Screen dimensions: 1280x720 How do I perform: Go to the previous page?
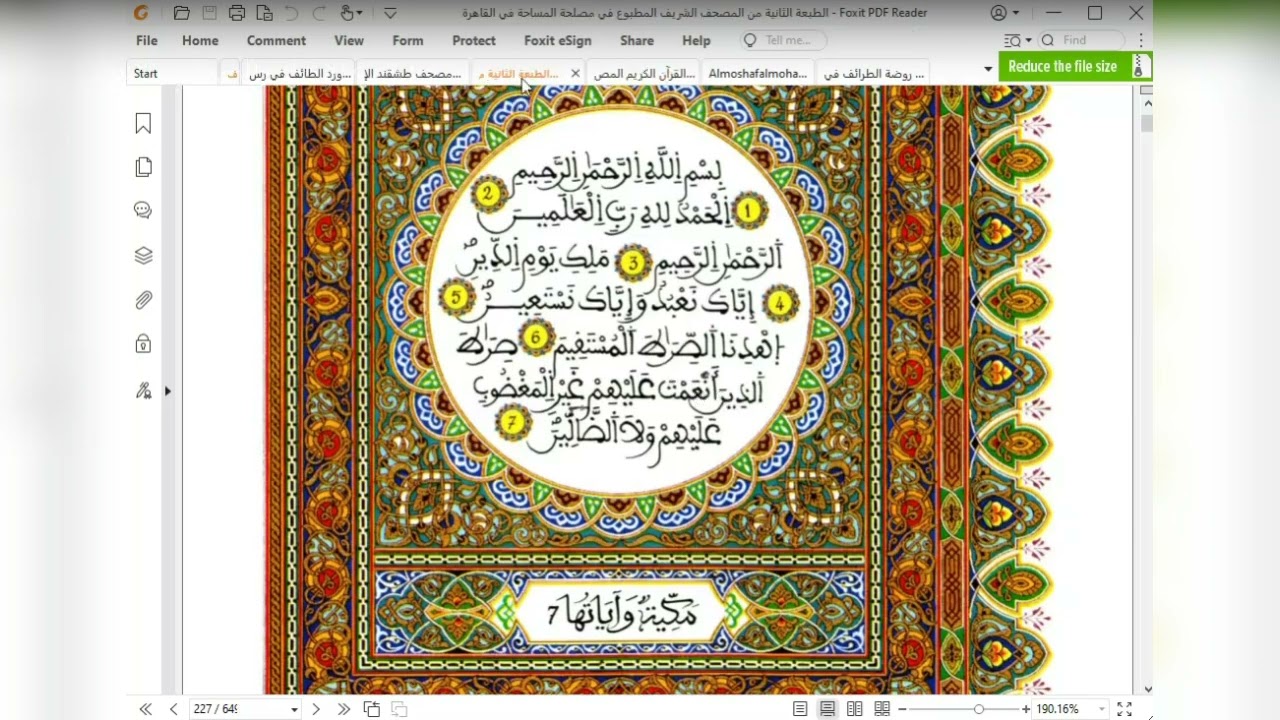point(173,709)
